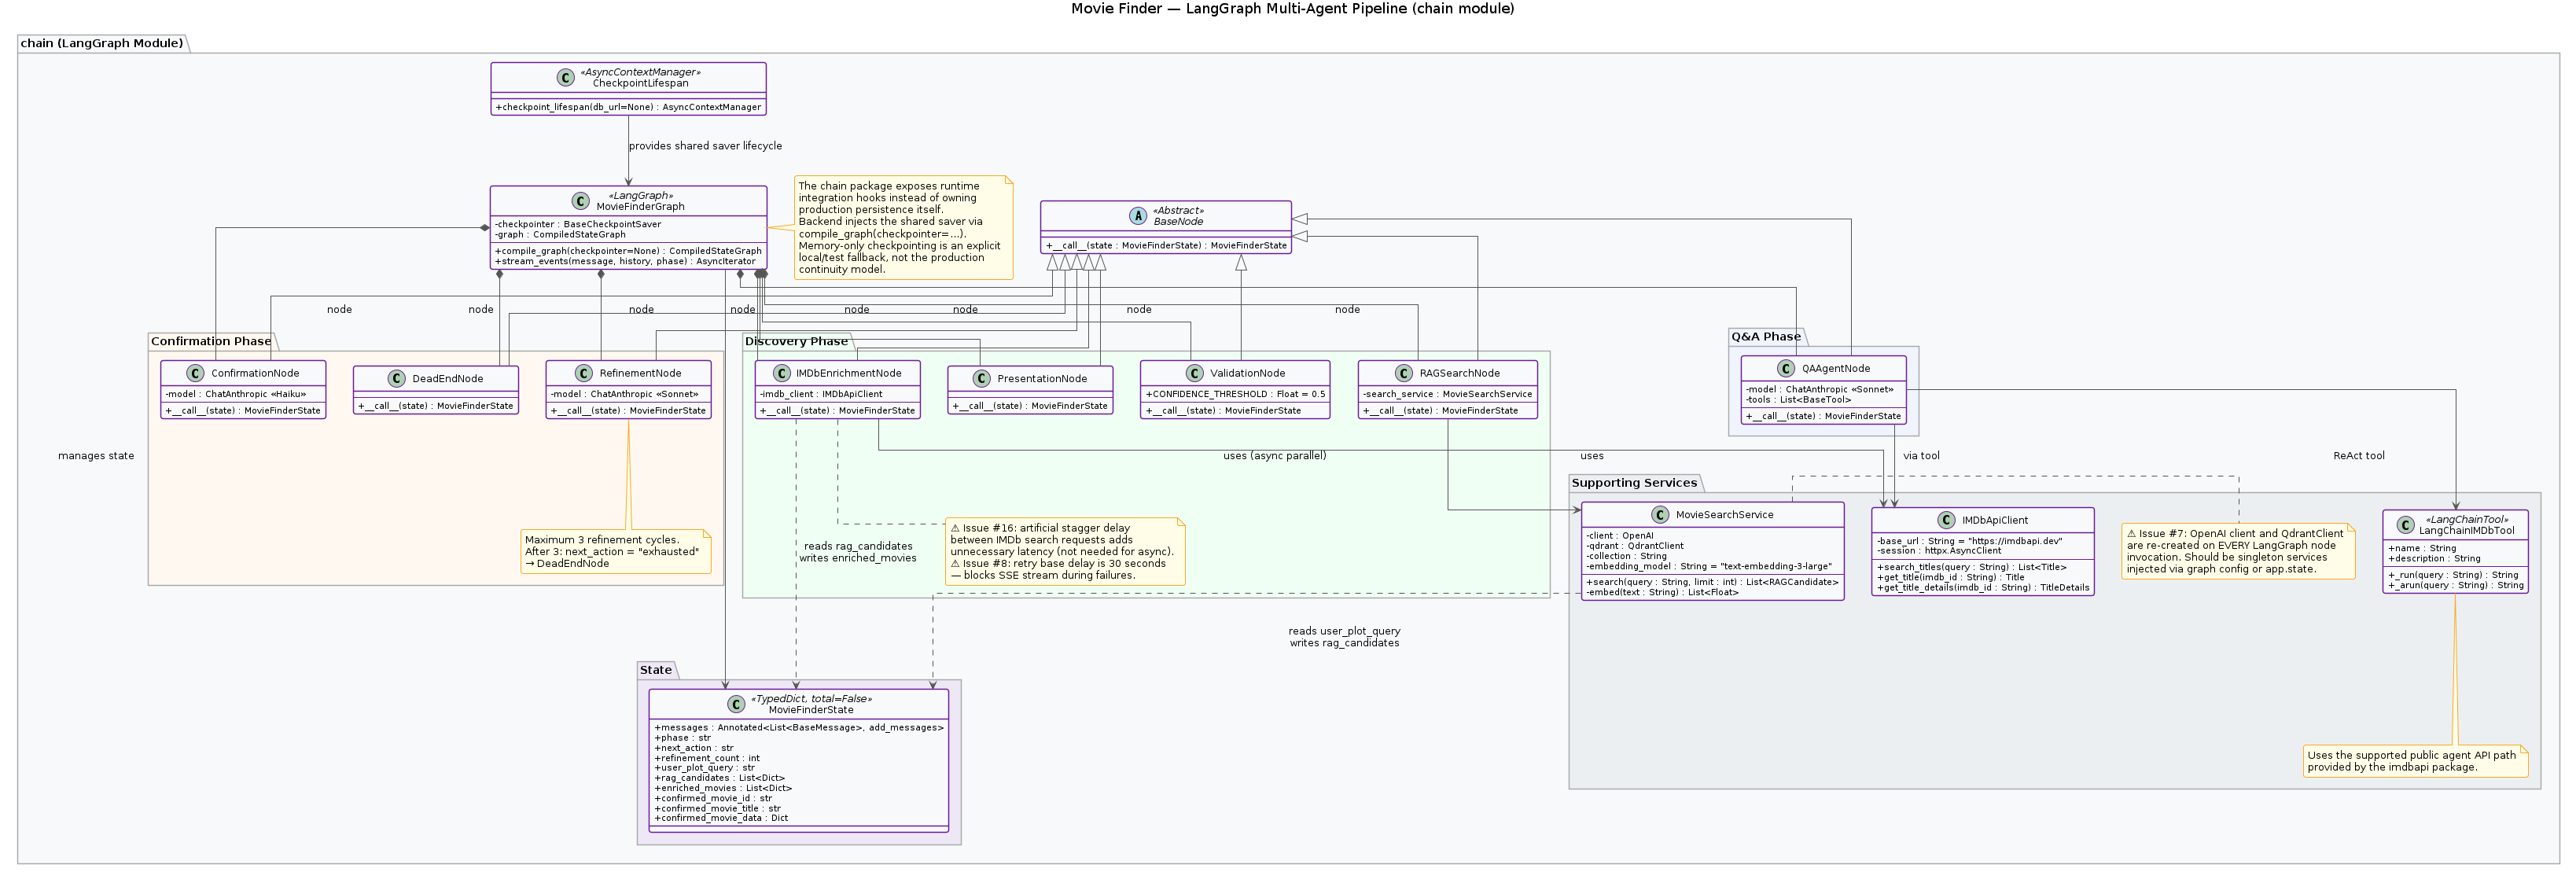Select the ConfirmationNode class icon

(196, 373)
